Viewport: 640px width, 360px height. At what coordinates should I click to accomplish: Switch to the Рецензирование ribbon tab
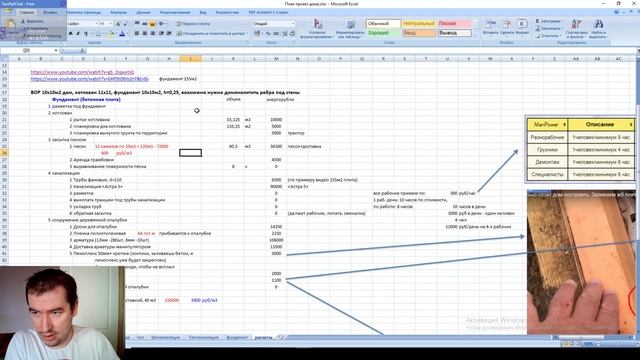pyautogui.click(x=175, y=12)
